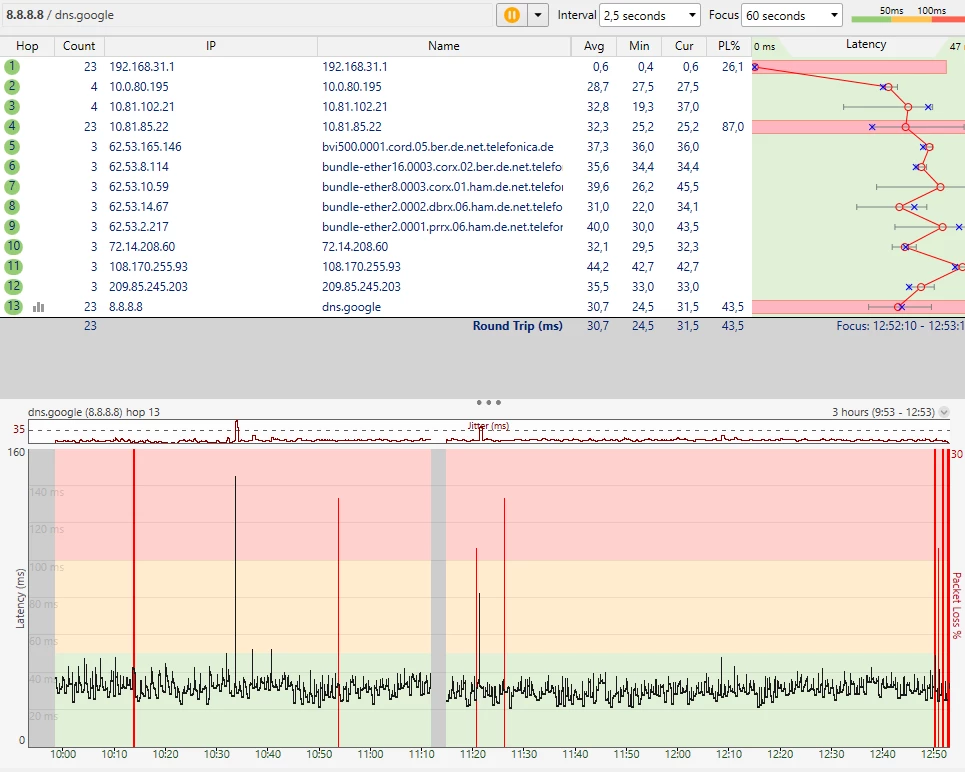Click hop 4 green circle icon
This screenshot has height=772, width=965.
coord(12,127)
